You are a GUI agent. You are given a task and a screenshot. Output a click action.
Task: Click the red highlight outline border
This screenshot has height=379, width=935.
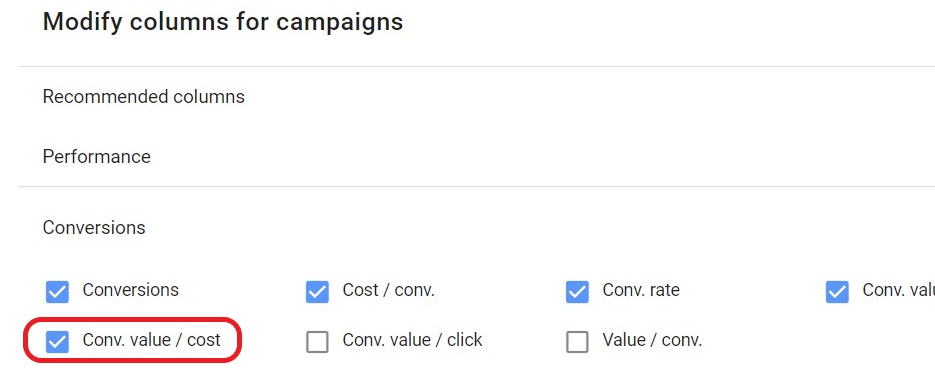132,319
